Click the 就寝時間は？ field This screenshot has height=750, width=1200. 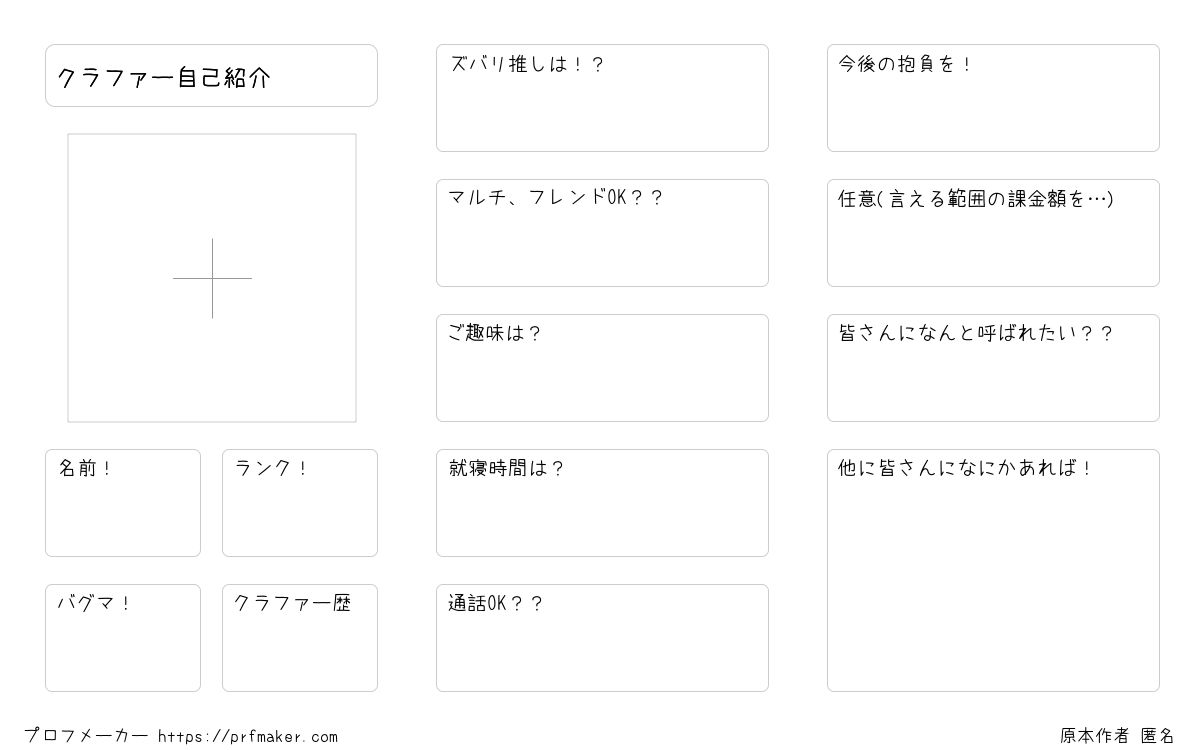(602, 503)
